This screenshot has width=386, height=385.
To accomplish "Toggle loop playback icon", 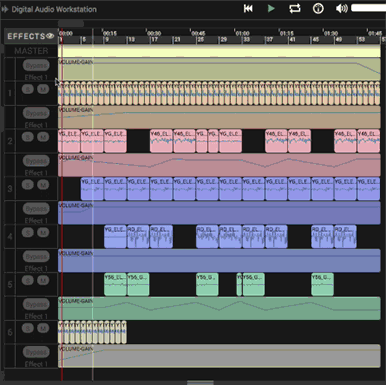I will coord(295,9).
